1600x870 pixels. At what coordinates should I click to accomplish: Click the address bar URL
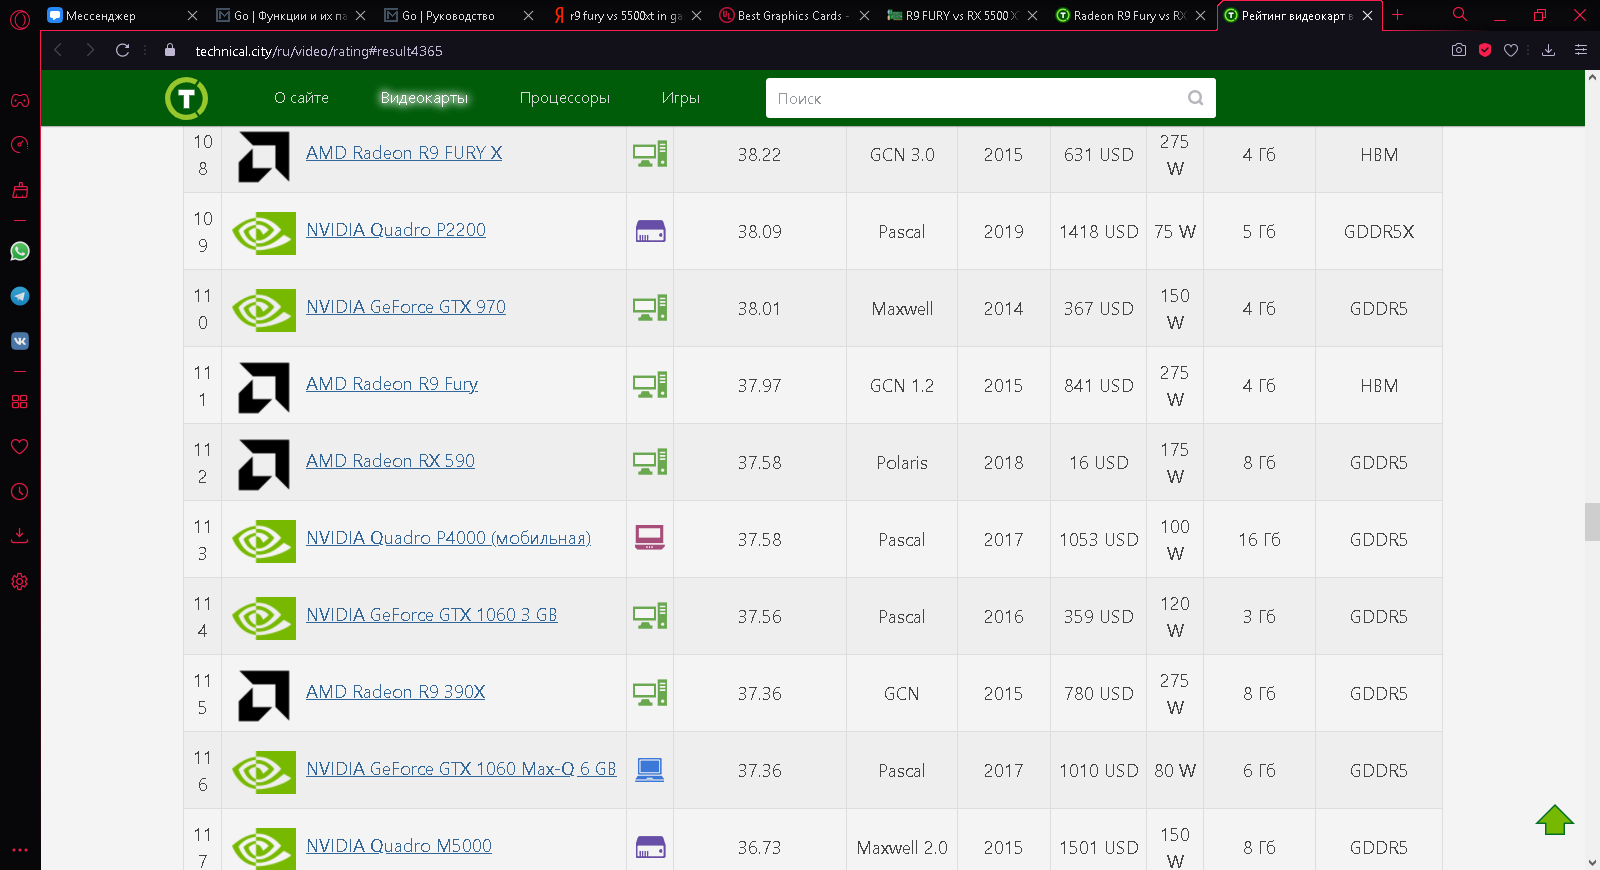pos(318,51)
